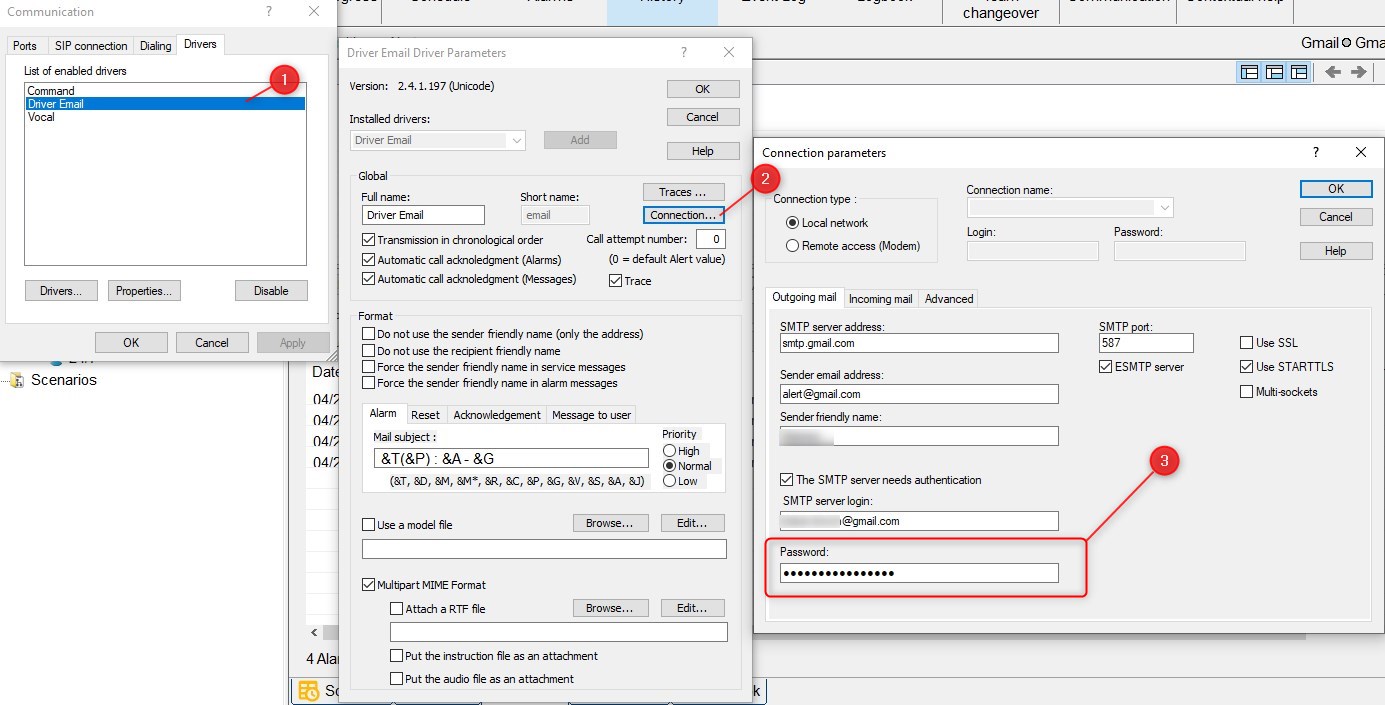
Task: Enable the Use SSL checkbox
Action: coord(1246,343)
